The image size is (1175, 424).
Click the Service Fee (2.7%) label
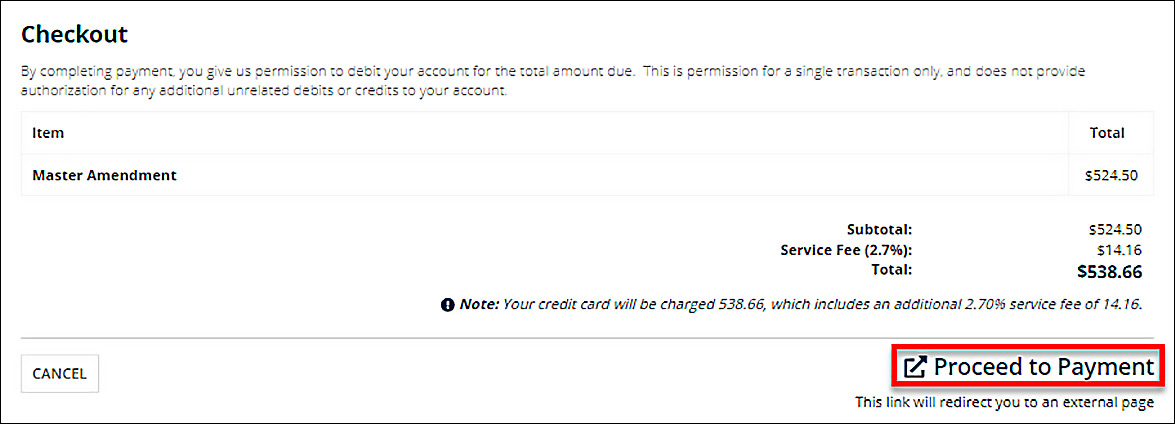[846, 249]
